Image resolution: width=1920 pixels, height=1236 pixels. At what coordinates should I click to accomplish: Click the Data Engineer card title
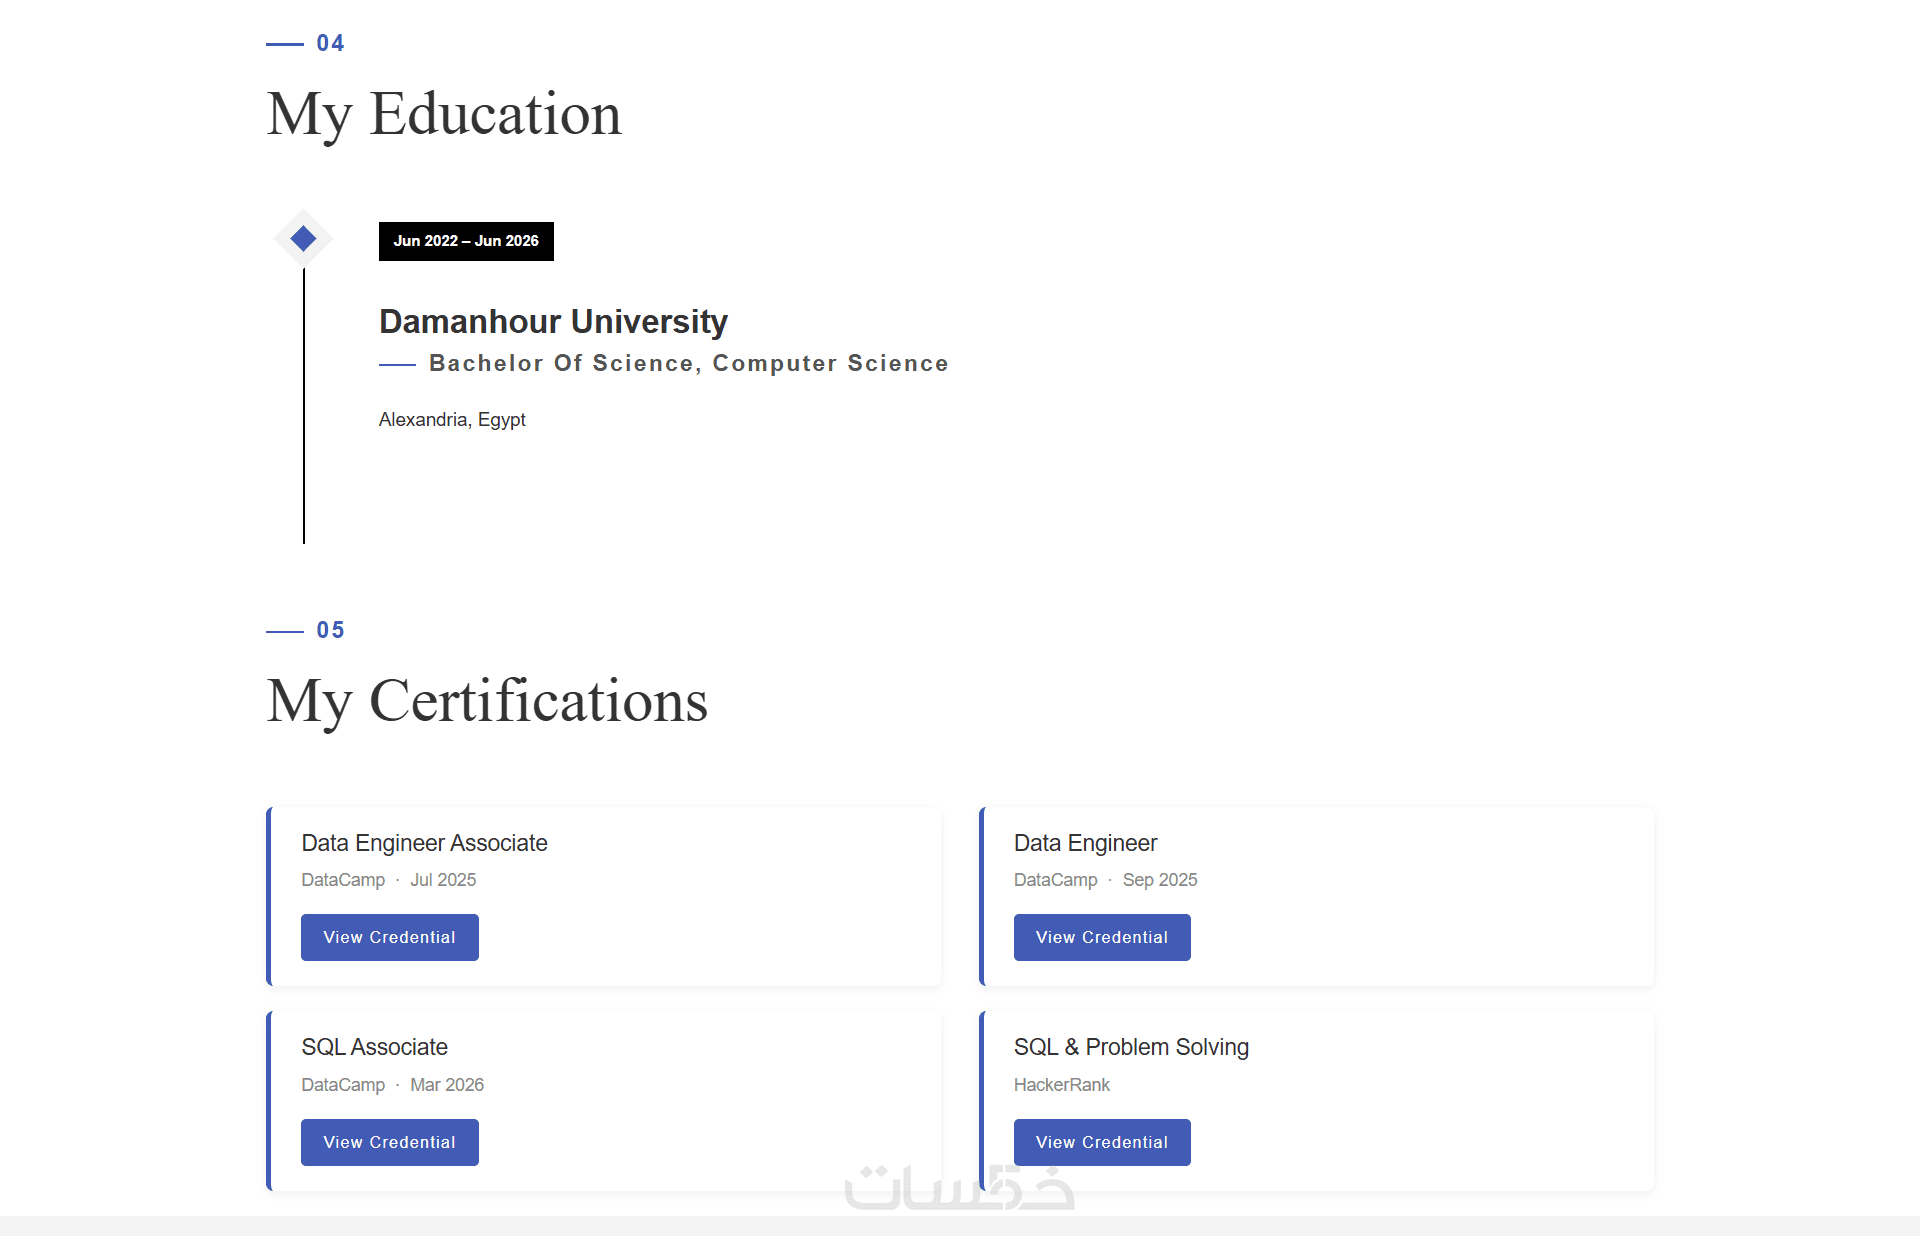(x=1085, y=843)
